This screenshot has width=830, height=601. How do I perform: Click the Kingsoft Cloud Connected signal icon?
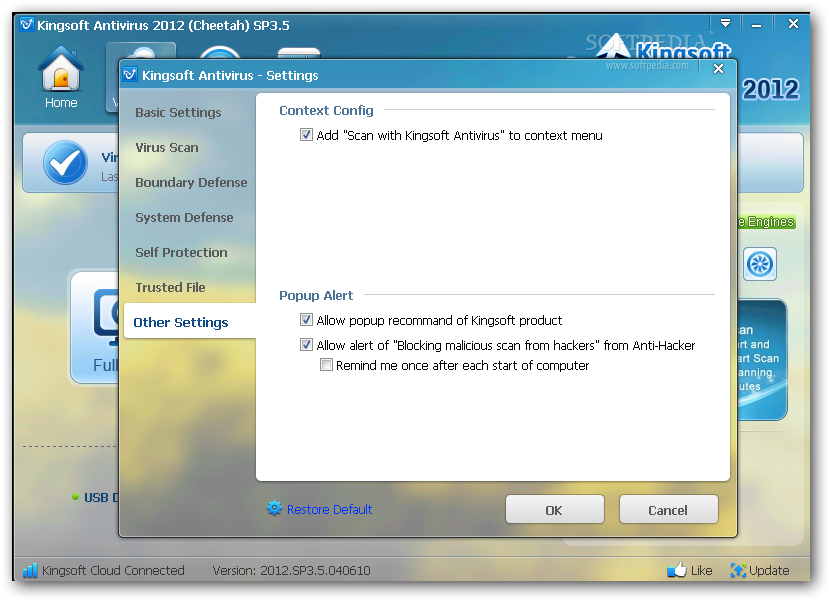point(30,570)
